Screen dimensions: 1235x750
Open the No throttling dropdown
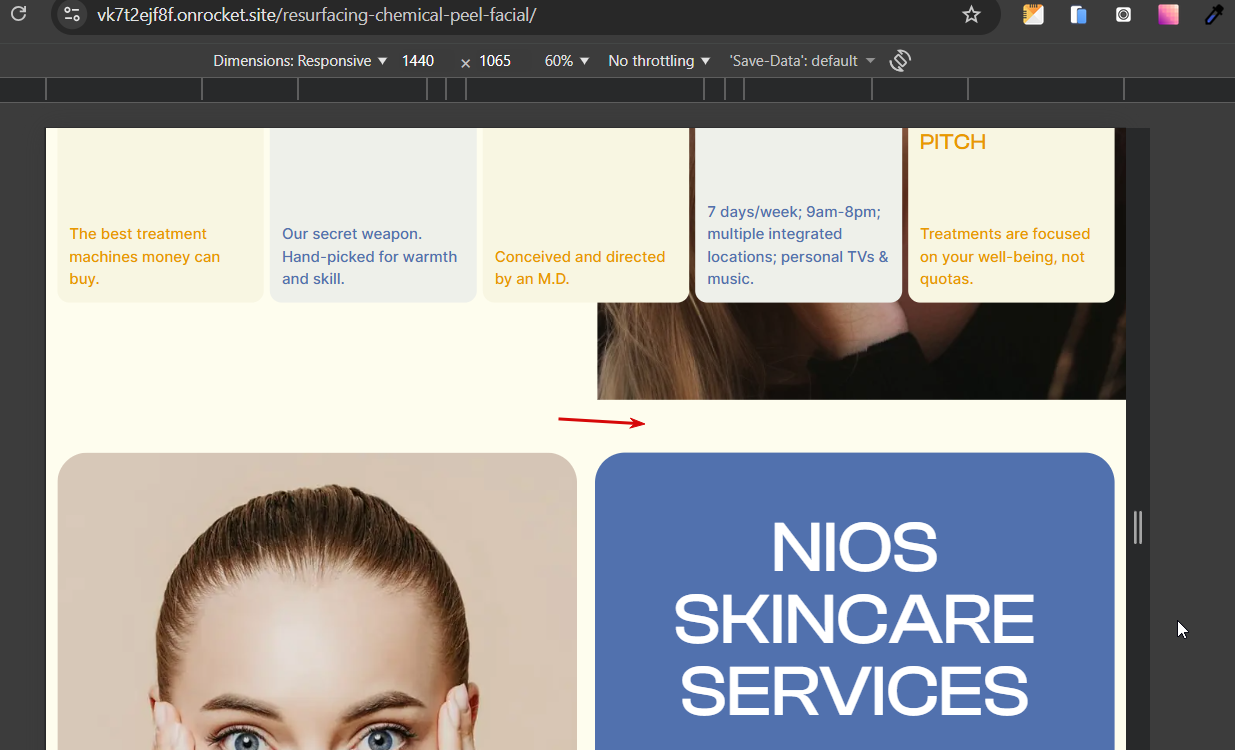click(659, 61)
